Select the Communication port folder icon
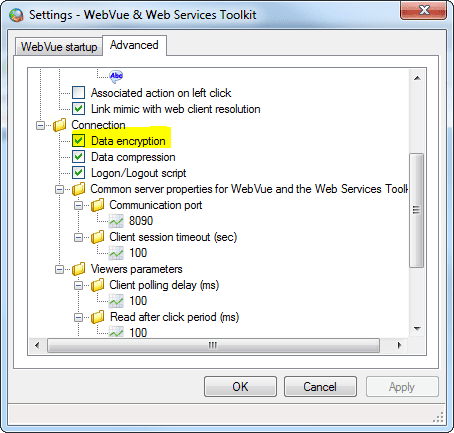This screenshot has width=454, height=433. (98, 205)
